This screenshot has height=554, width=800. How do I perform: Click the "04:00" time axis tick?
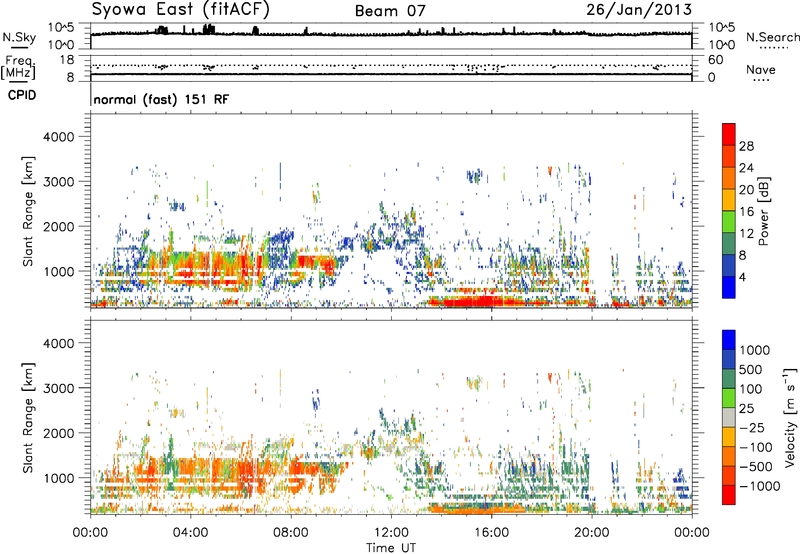click(190, 533)
